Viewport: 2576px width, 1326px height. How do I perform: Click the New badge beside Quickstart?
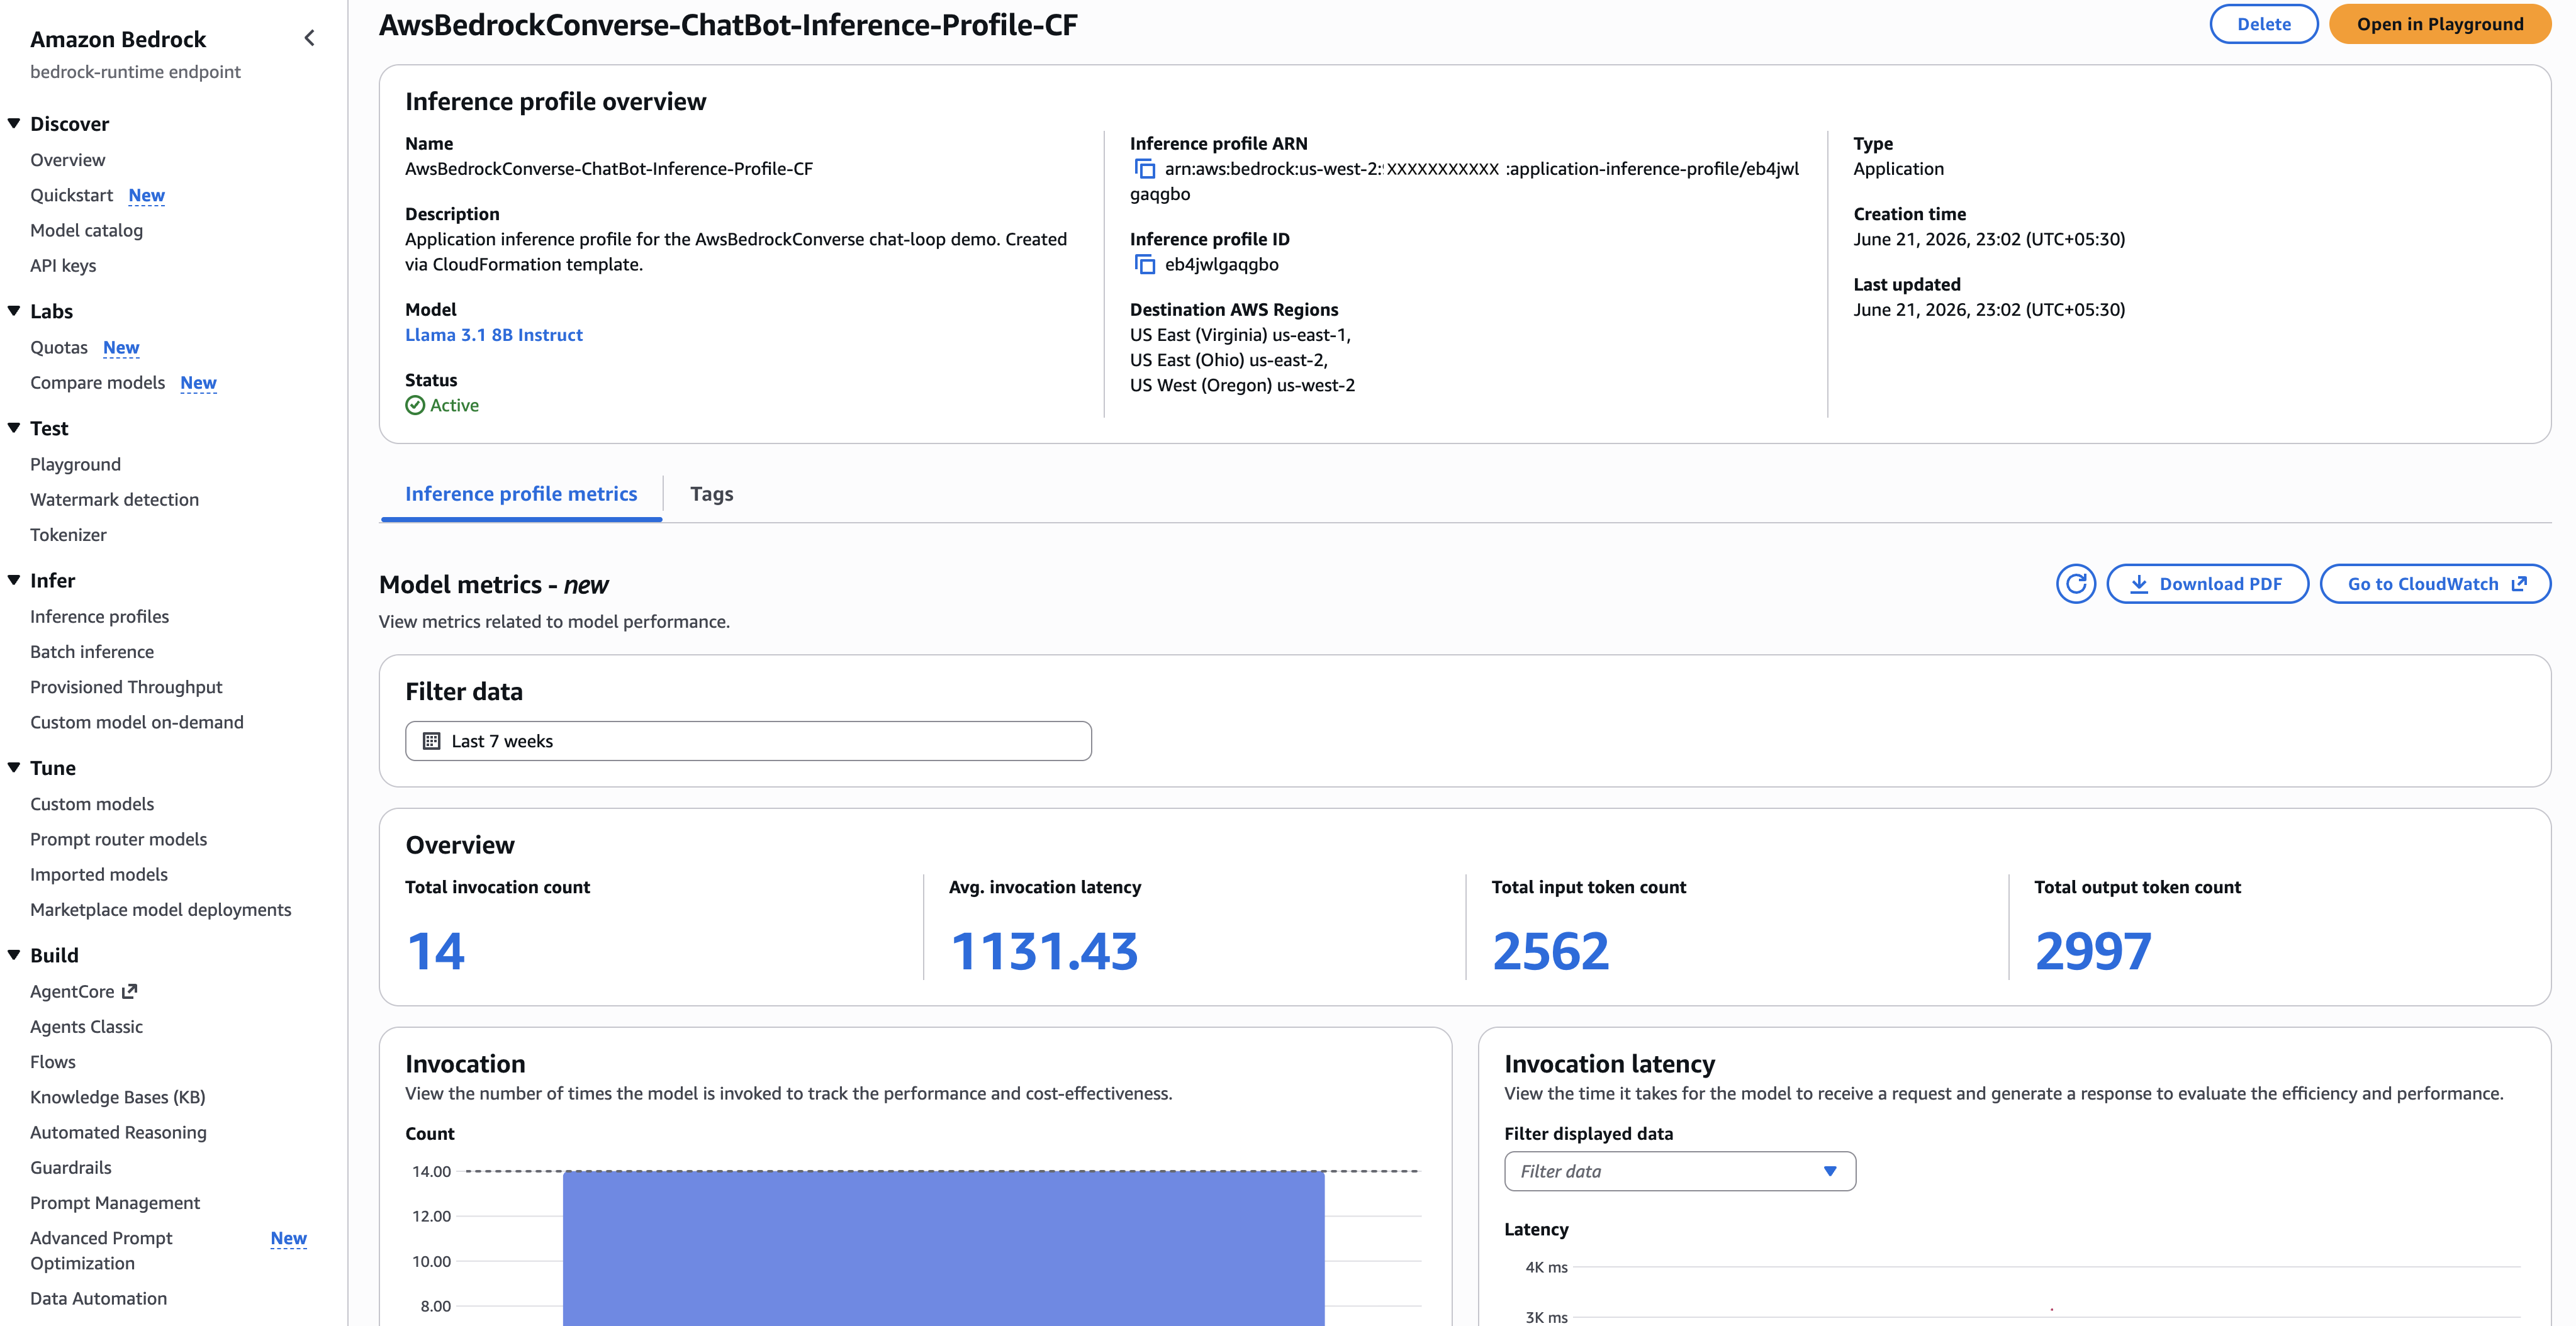[147, 195]
